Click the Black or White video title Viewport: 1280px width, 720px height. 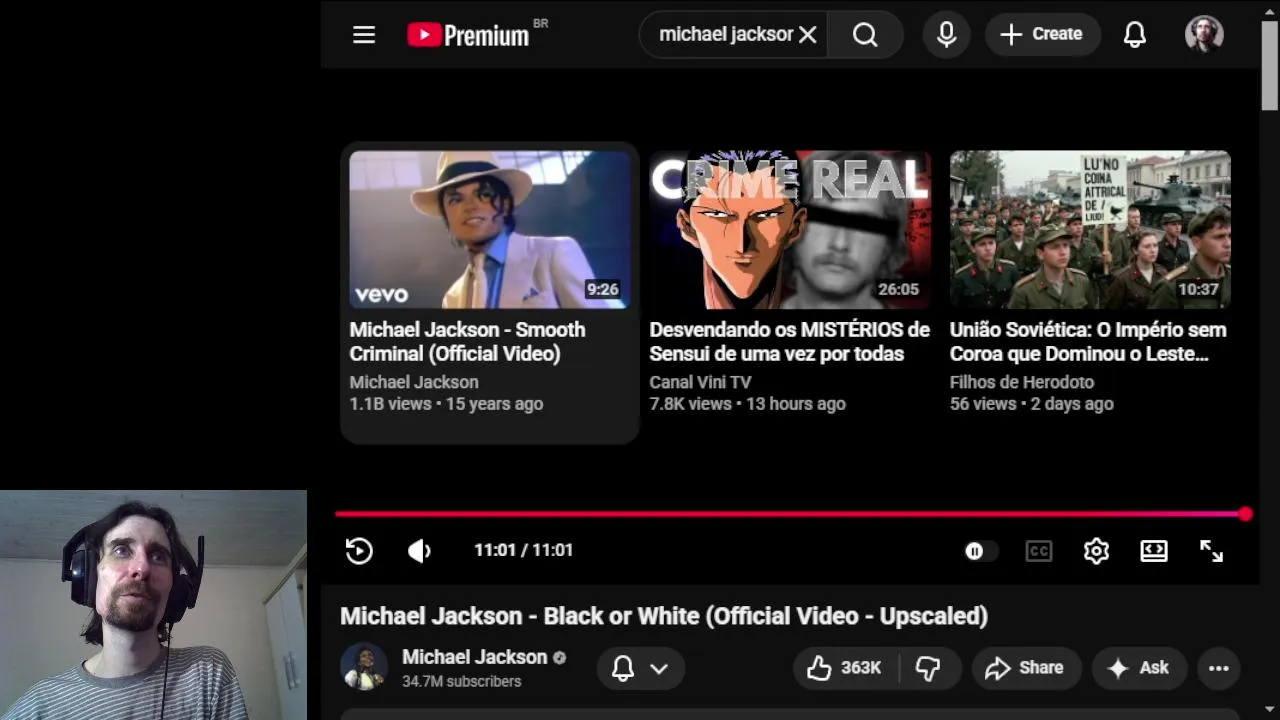click(664, 616)
